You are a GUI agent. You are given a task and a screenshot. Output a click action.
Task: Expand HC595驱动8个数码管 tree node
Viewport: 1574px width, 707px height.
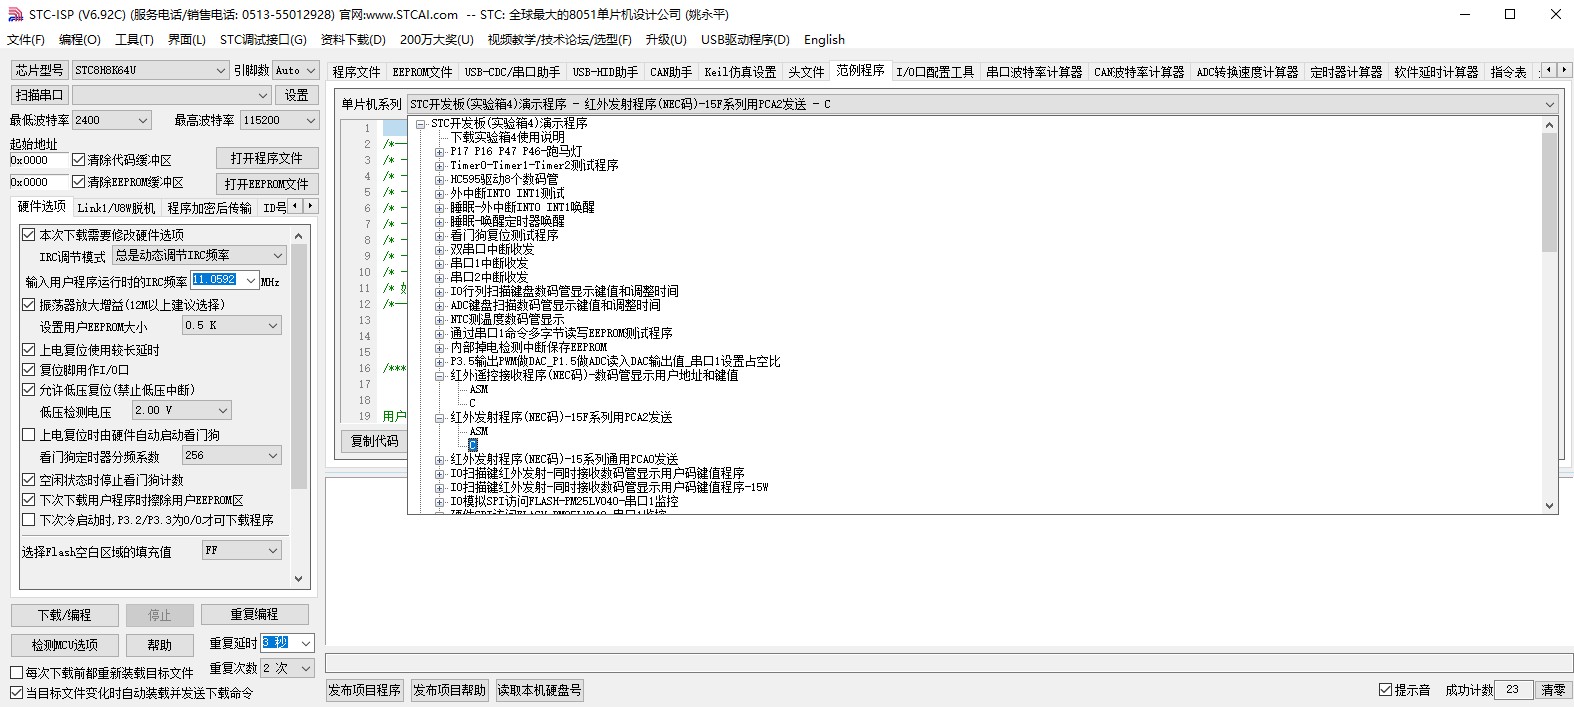pyautogui.click(x=439, y=180)
